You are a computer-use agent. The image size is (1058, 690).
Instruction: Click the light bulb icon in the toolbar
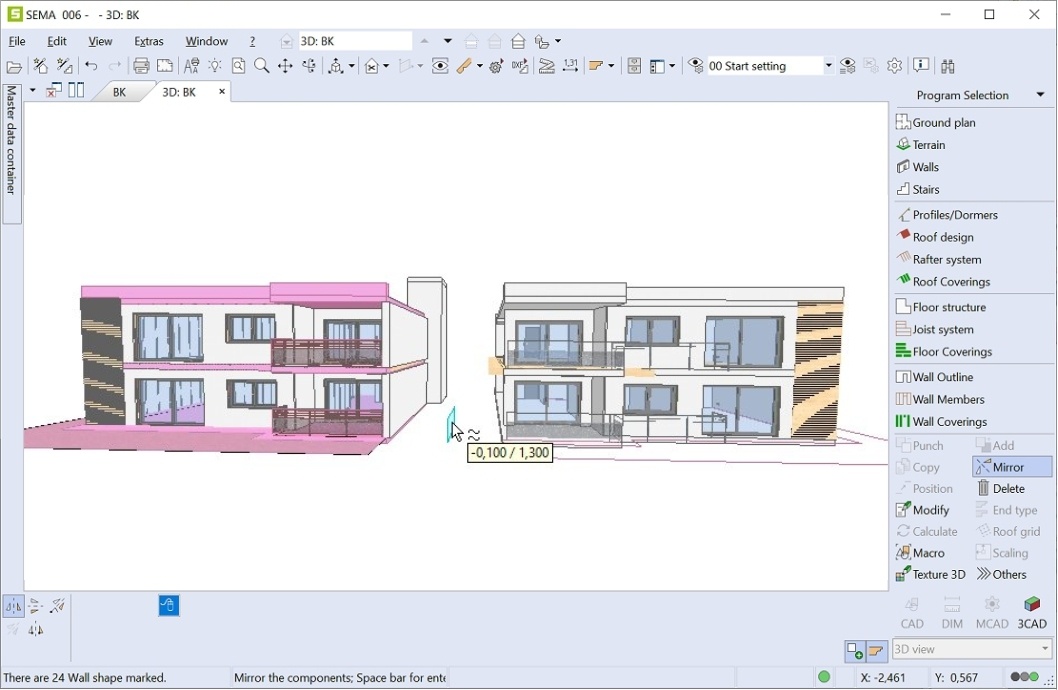tap(215, 66)
